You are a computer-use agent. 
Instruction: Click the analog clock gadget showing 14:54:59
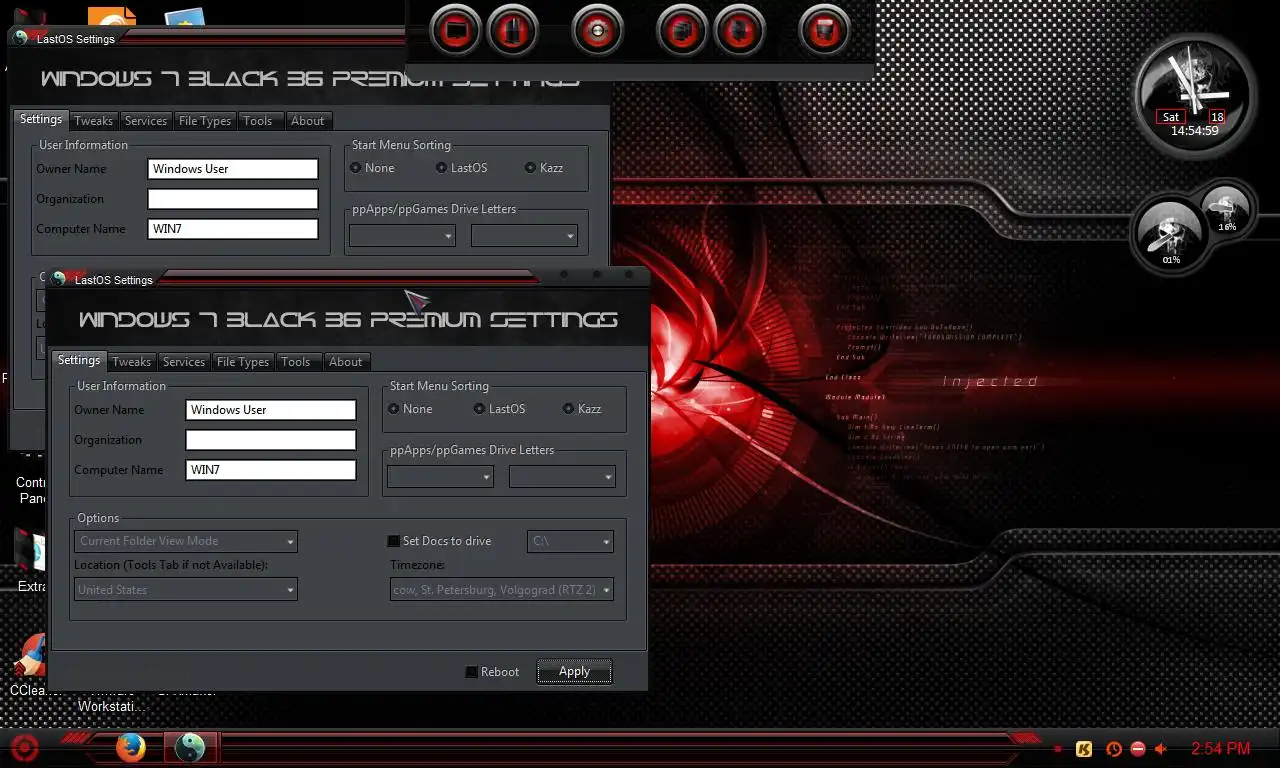coord(1194,94)
